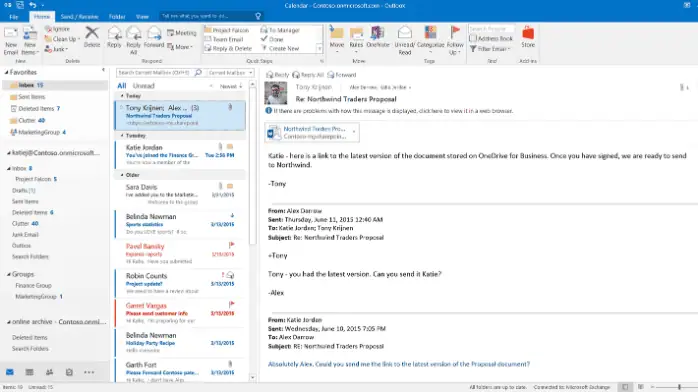This screenshot has width=698, height=392.
Task: Click Reply All in the ribbon
Action: coord(133,40)
